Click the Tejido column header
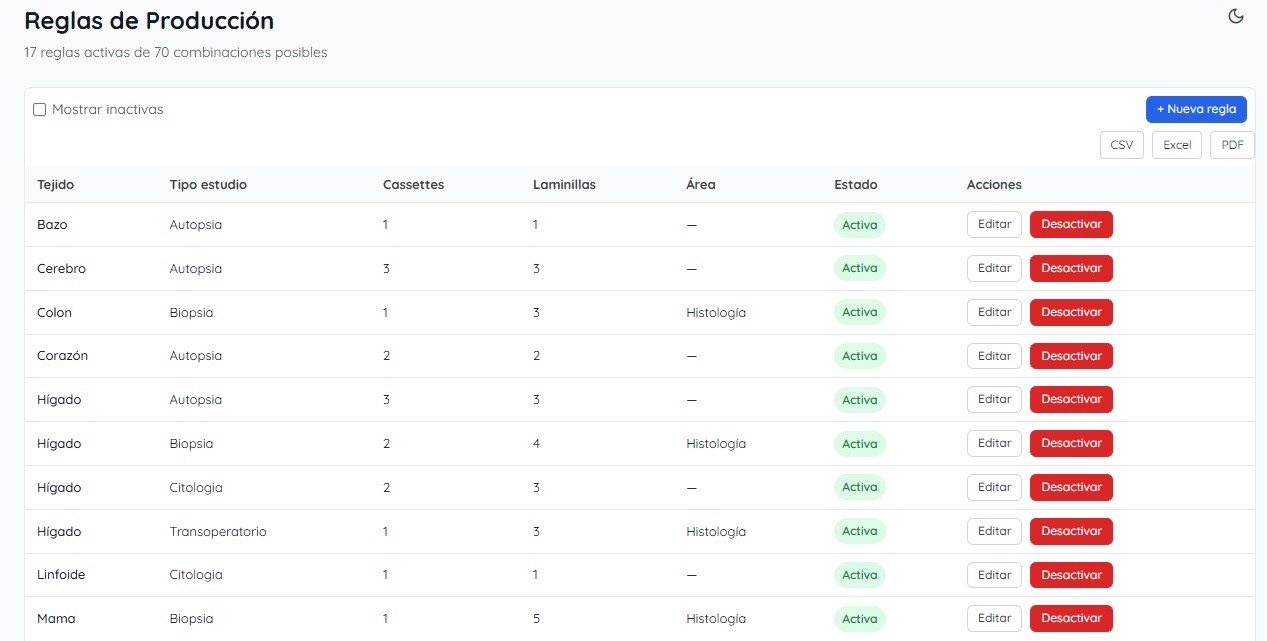Viewport: 1267px width, 641px height. coord(56,185)
